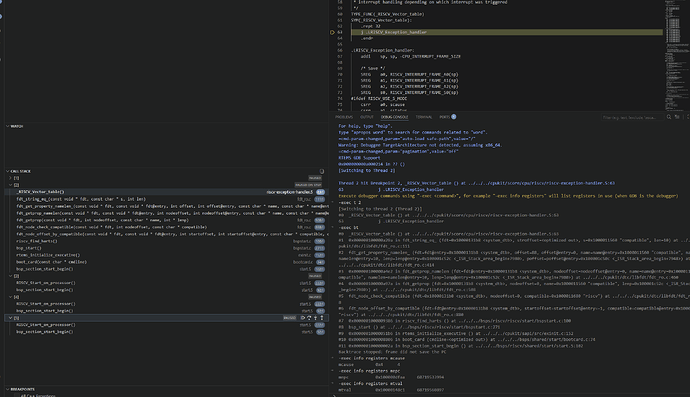Select the DEBUG CONSOLE tab
The height and width of the screenshot is (397, 690).
pos(395,117)
